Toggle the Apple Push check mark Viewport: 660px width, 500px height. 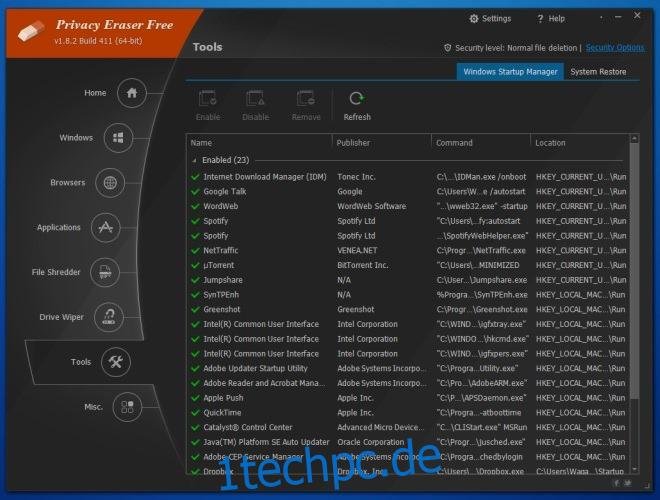pos(195,398)
